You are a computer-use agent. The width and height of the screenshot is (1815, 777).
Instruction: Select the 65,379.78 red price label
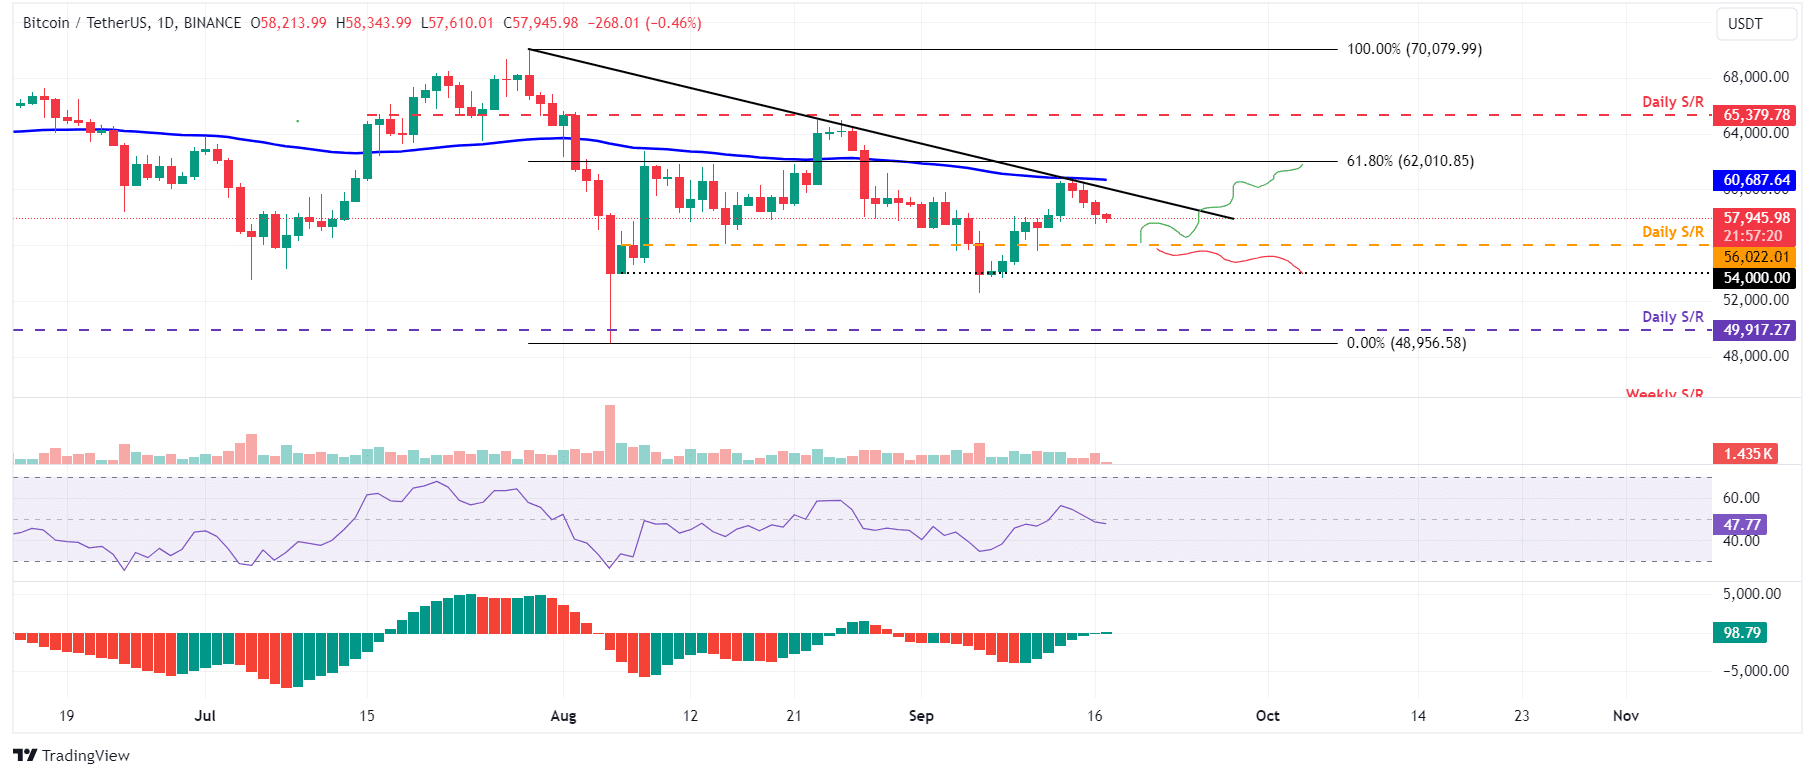1755,115
